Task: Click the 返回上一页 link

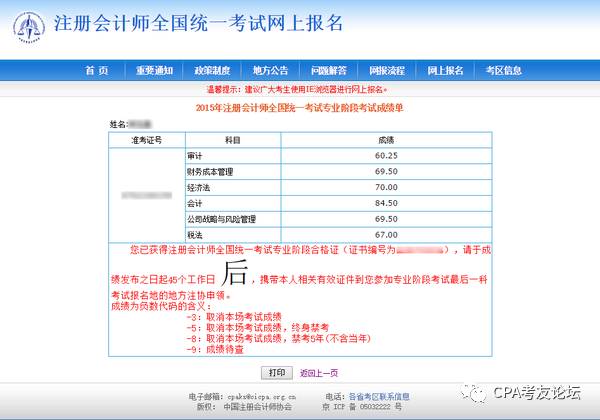Action: coord(319,372)
